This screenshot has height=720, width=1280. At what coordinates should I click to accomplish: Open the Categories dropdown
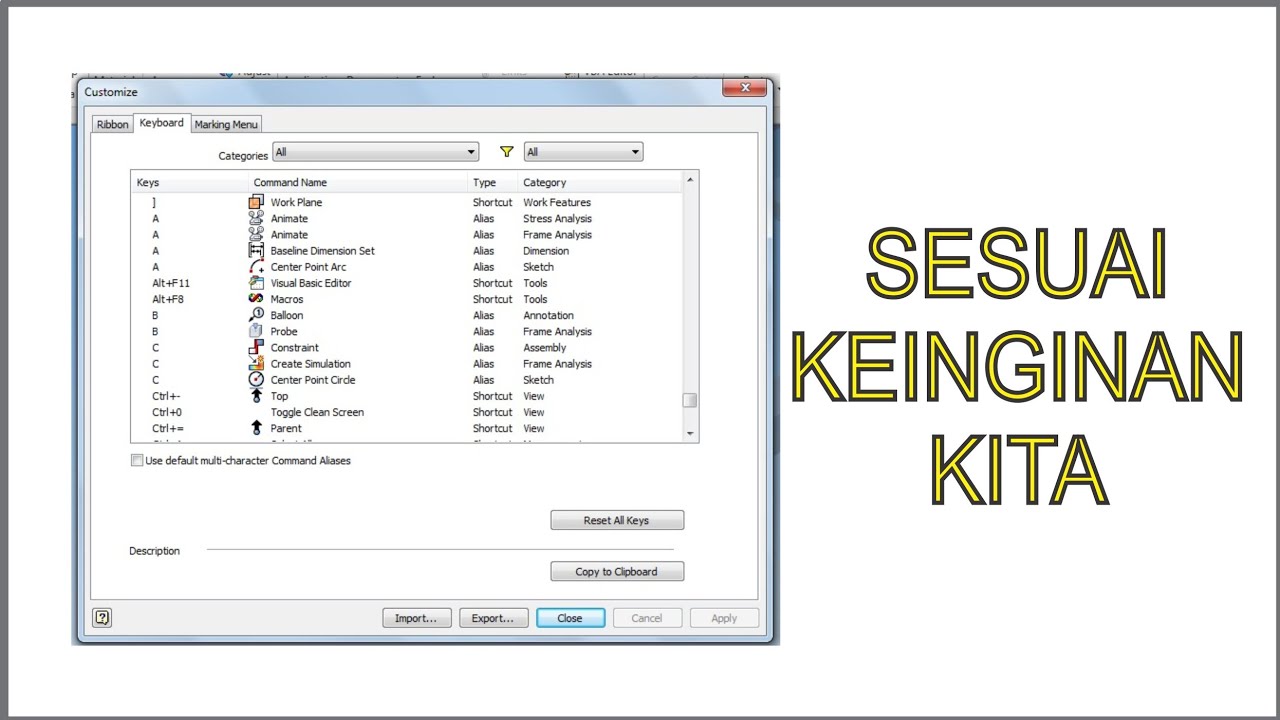376,152
